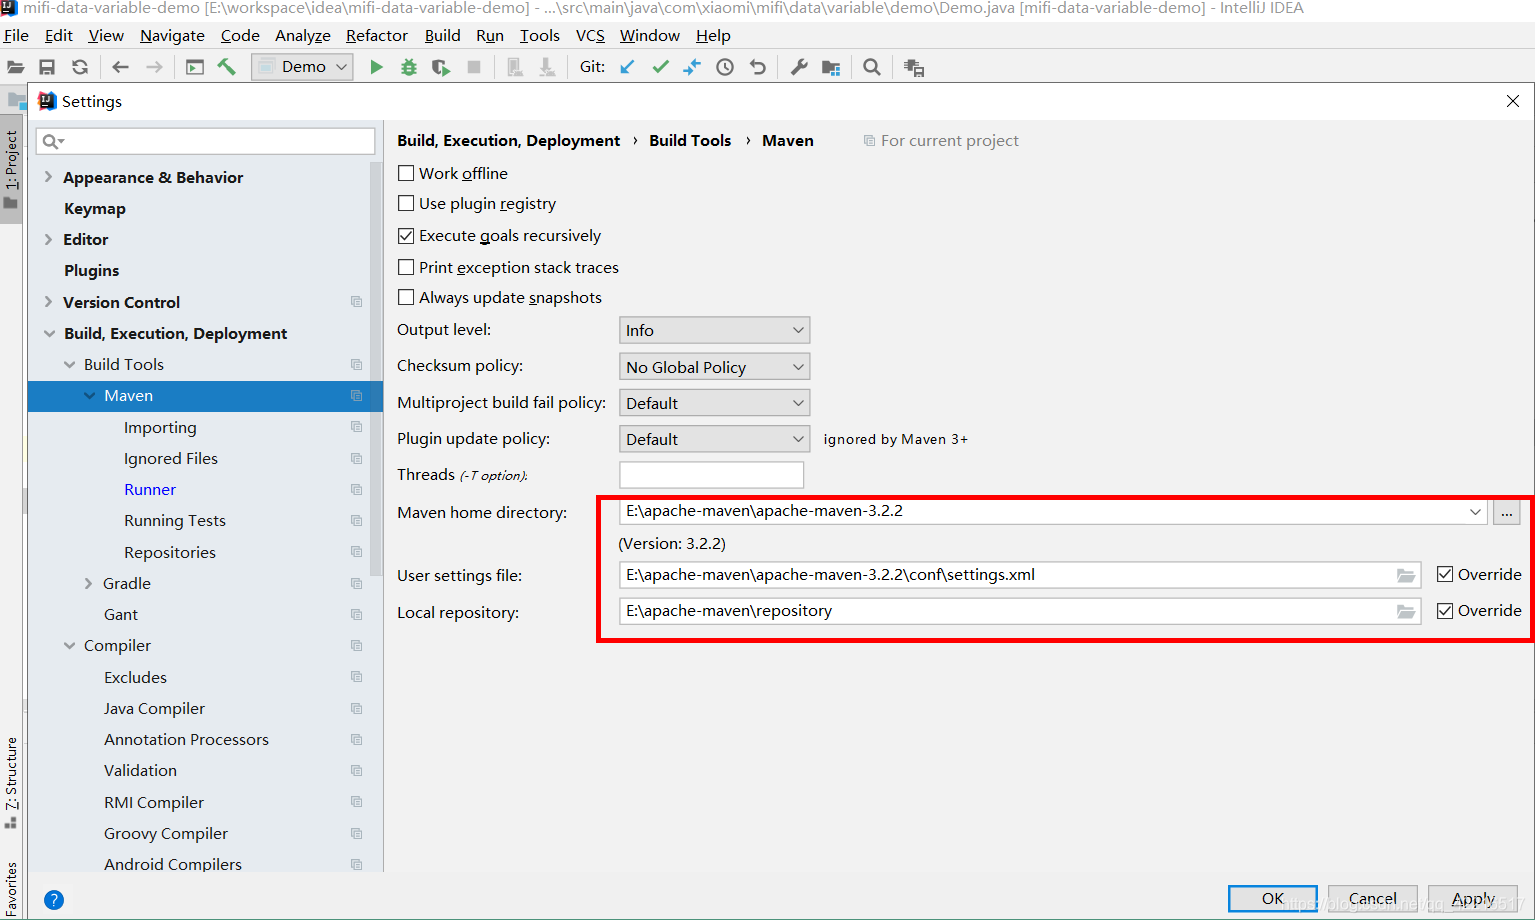Viewport: 1535px width, 923px height.
Task: Open settings with the wrench icon
Action: click(x=799, y=67)
